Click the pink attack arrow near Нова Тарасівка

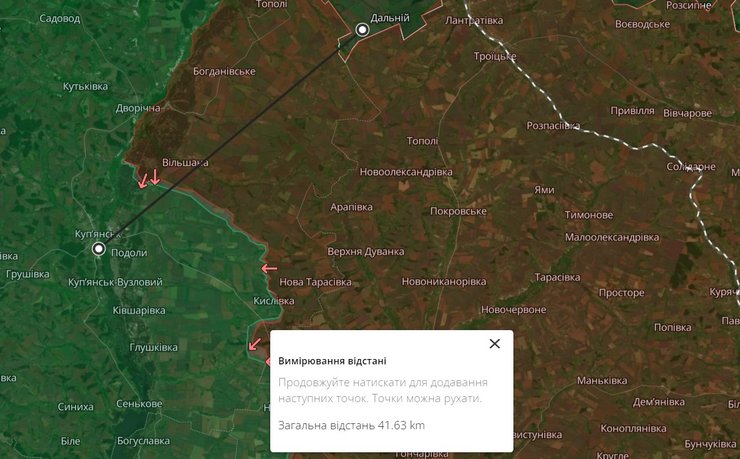tap(269, 268)
